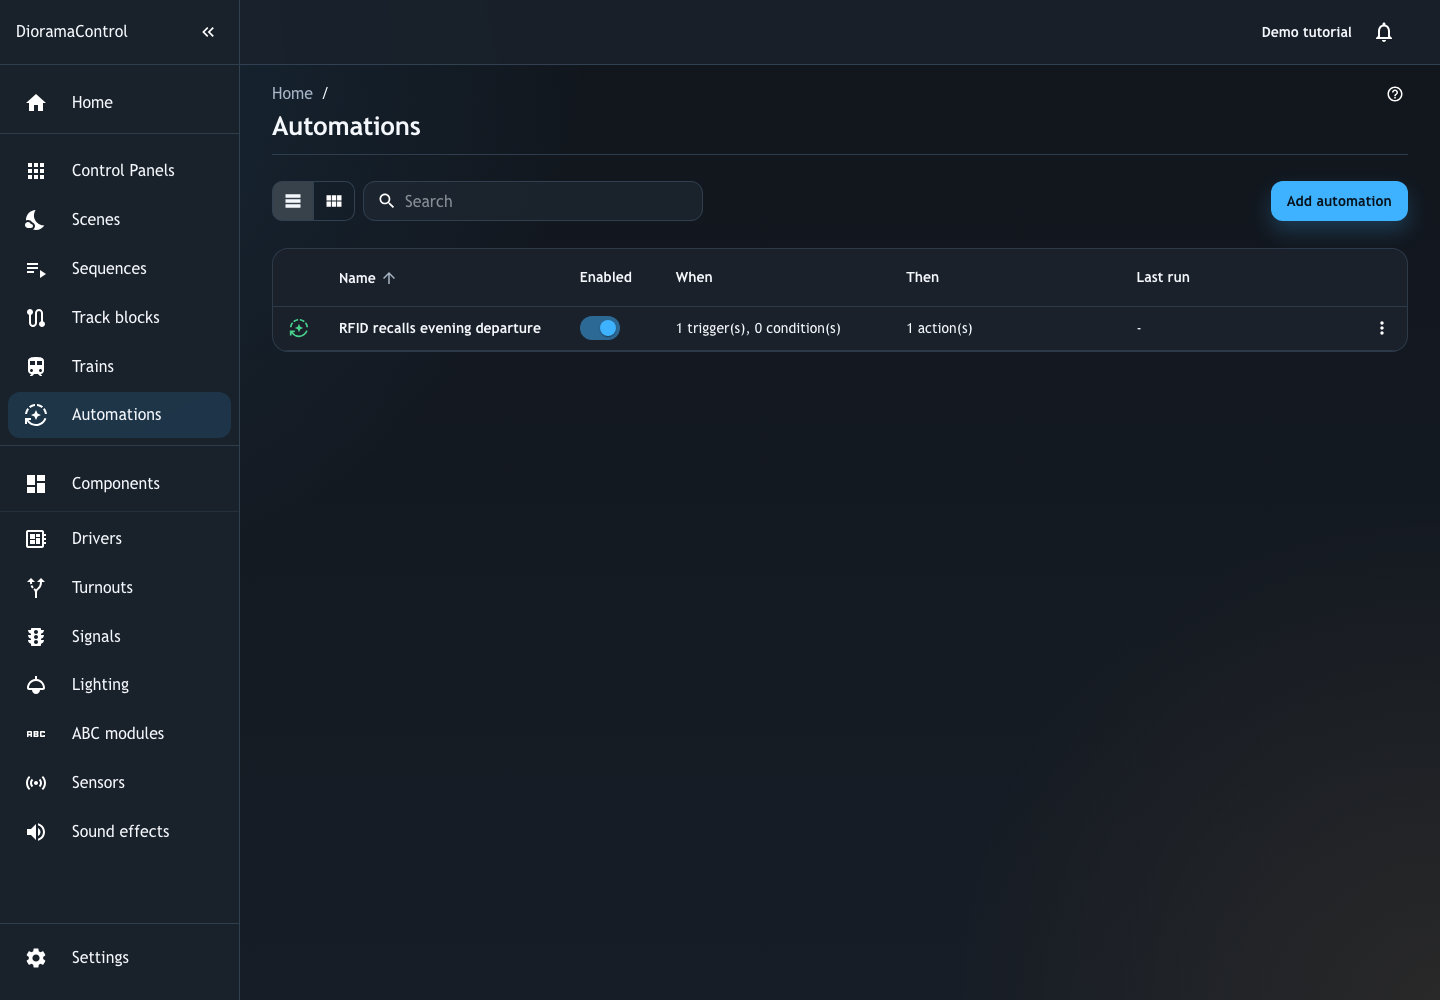Navigate to Signals
1440x1000 pixels.
(120, 637)
